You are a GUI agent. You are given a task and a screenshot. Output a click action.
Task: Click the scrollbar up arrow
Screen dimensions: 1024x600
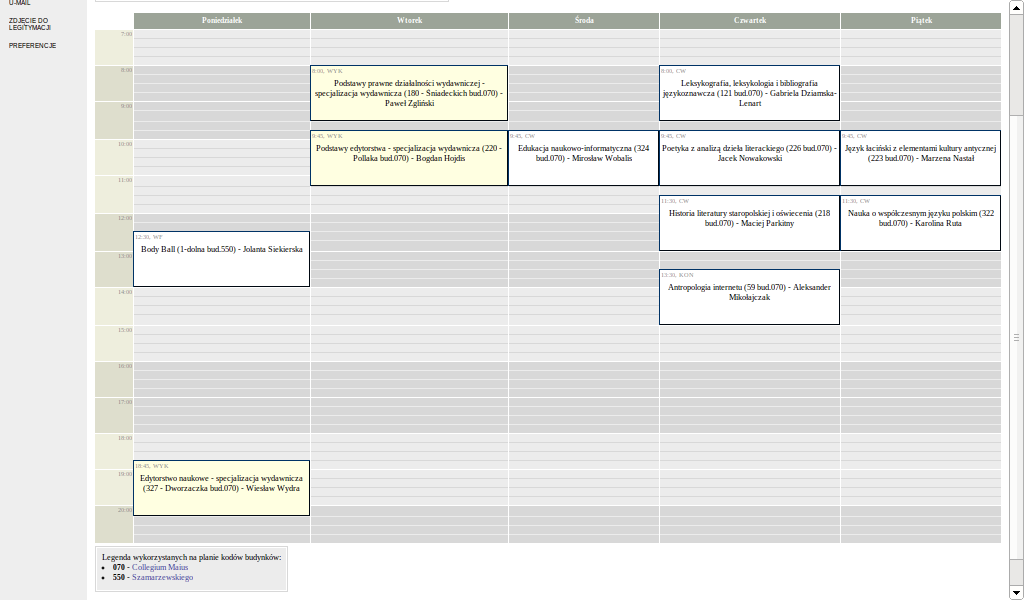[1016, 5]
